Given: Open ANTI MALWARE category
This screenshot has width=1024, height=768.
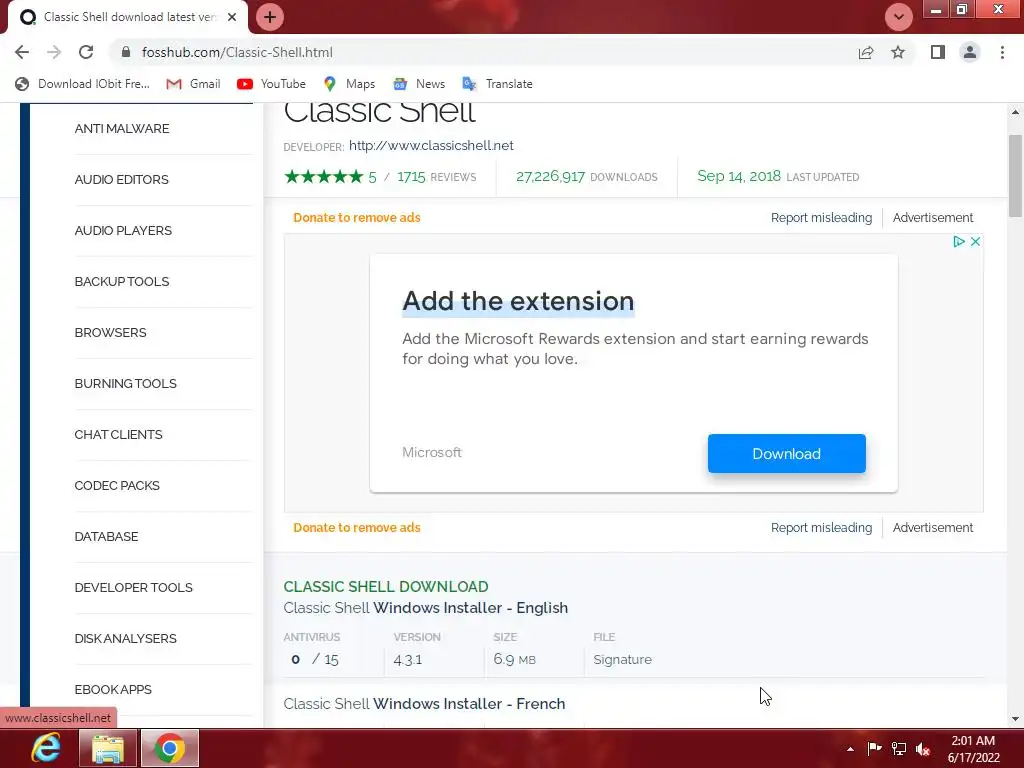Looking at the screenshot, I should click(x=122, y=129).
